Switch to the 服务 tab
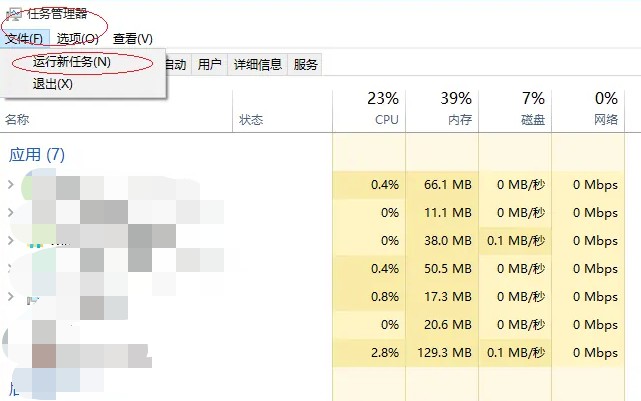Image resolution: width=641 pixels, height=401 pixels. click(306, 65)
